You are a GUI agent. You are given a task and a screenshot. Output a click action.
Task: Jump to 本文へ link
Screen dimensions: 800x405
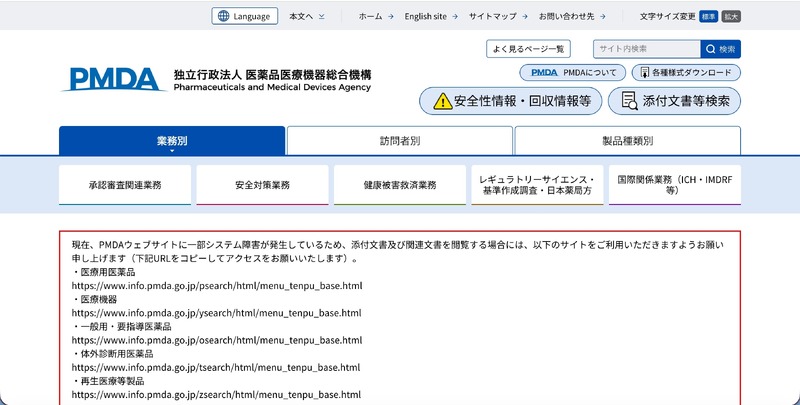[301, 16]
